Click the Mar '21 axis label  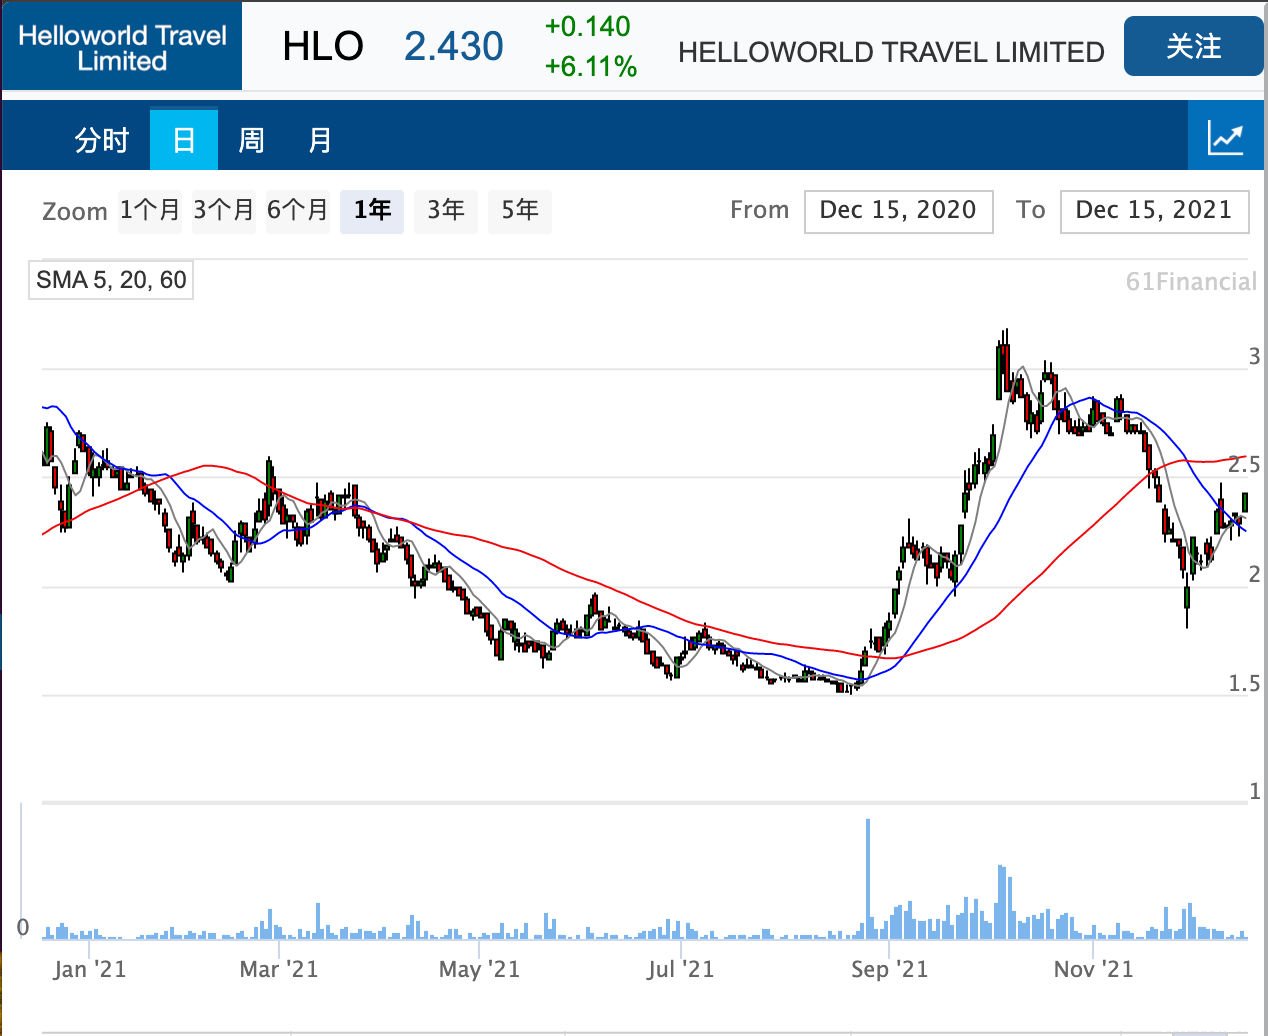[x=279, y=969]
